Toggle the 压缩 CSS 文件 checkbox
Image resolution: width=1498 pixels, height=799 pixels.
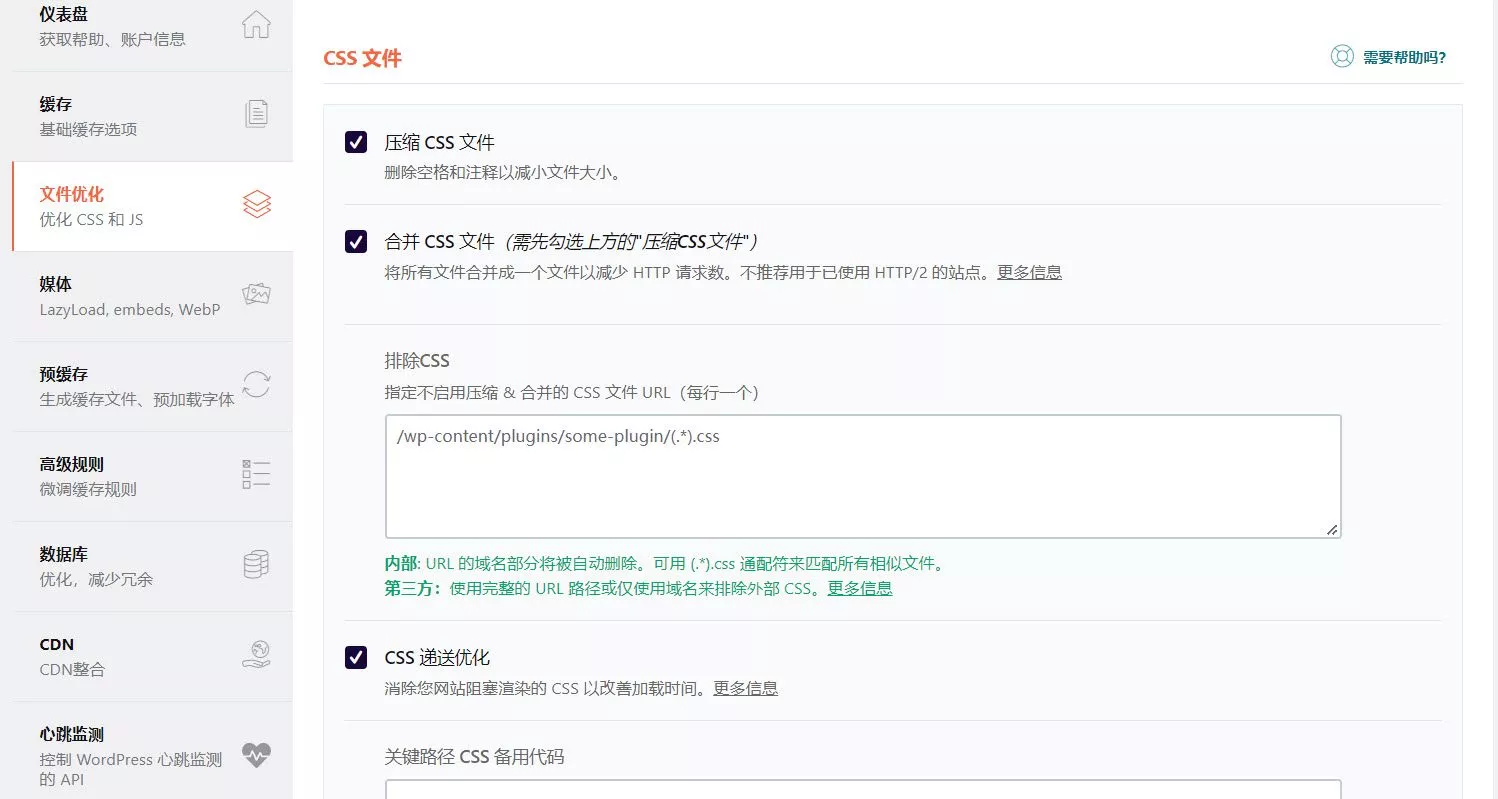tap(356, 142)
